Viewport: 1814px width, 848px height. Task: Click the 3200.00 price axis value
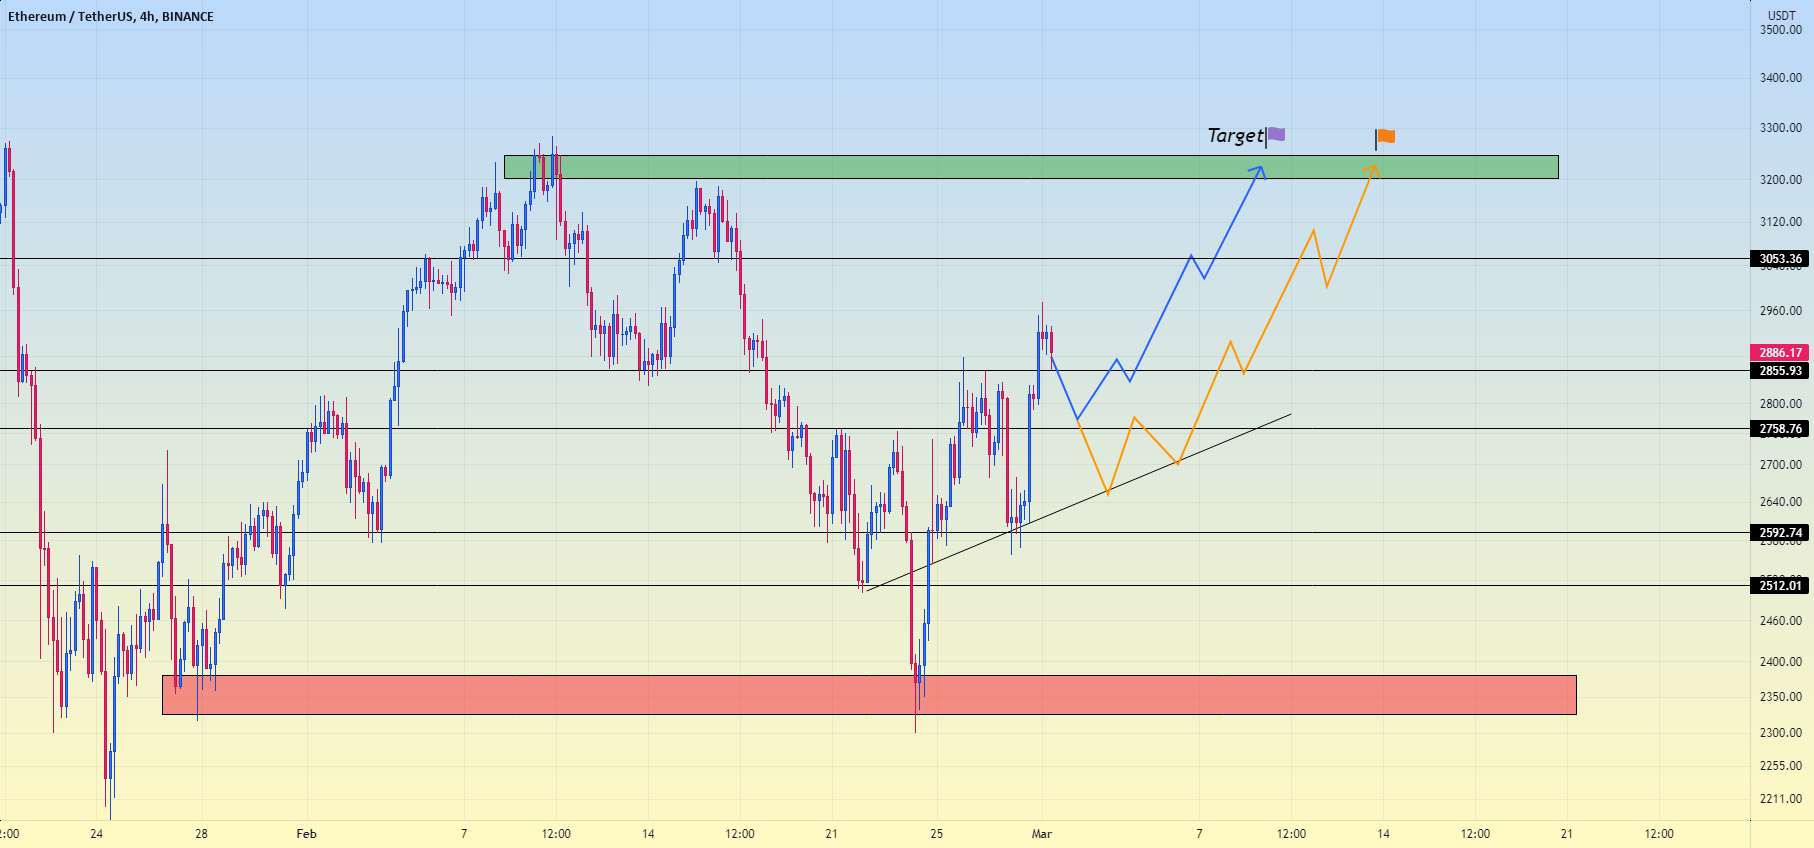pyautogui.click(x=1781, y=180)
